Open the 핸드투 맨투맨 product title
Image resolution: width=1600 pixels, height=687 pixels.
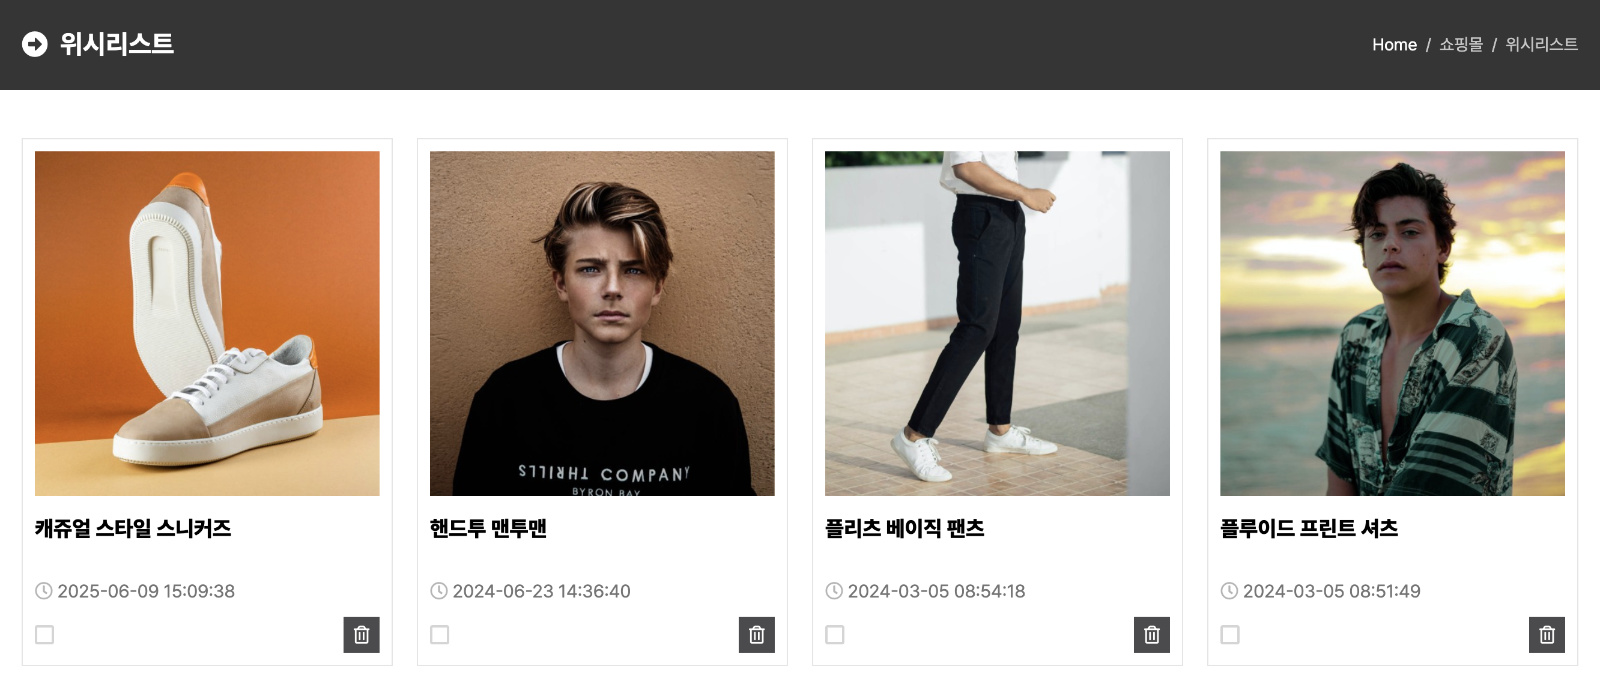point(488,528)
